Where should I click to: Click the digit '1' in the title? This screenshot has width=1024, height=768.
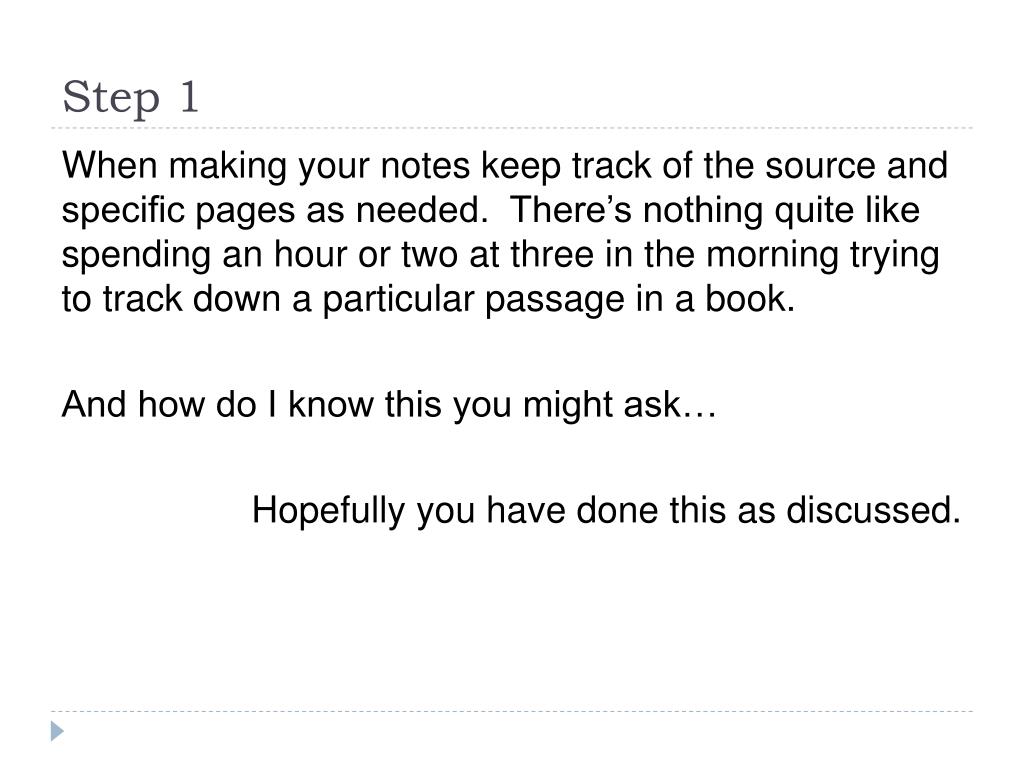189,97
